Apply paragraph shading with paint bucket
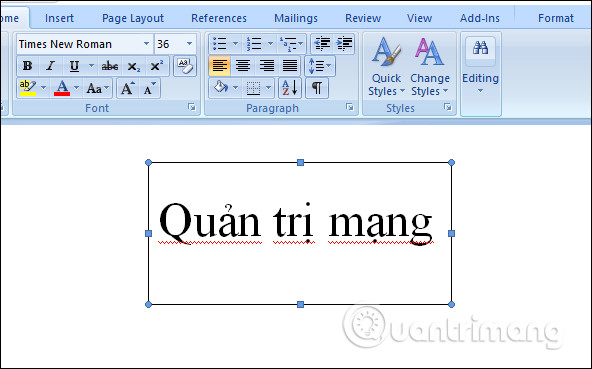 [x=220, y=88]
